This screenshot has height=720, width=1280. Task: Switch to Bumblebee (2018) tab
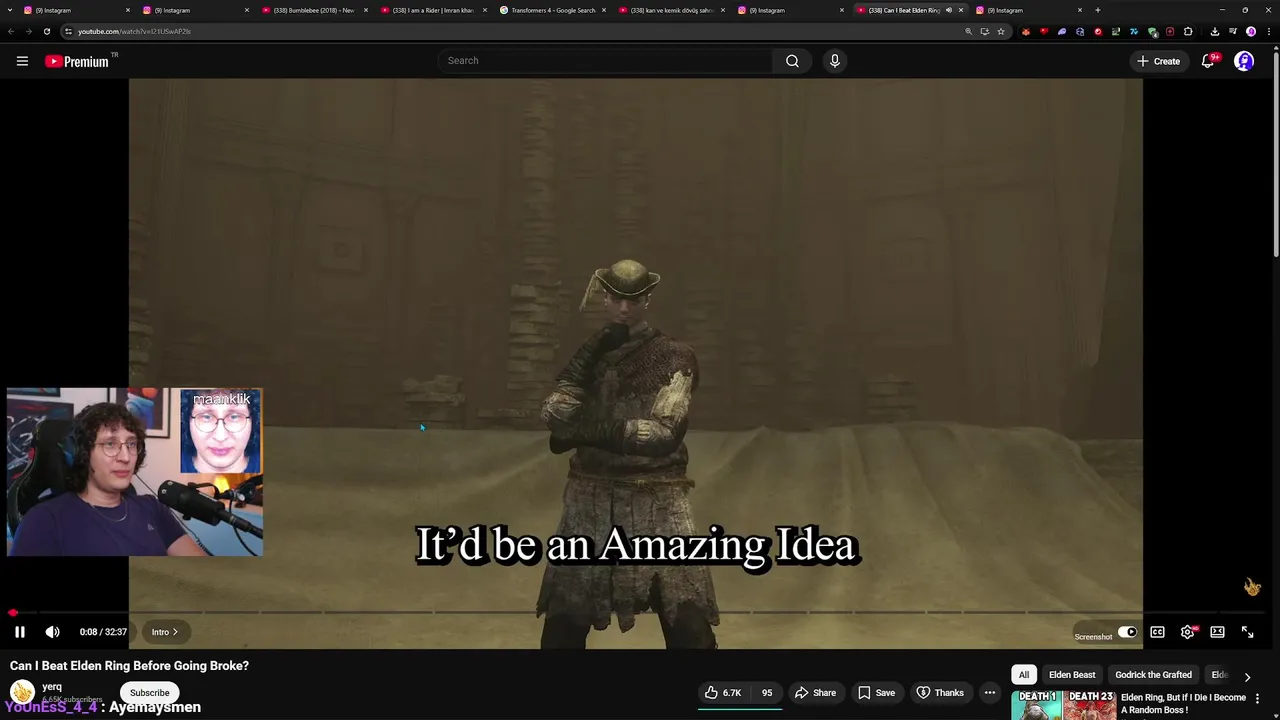314,10
